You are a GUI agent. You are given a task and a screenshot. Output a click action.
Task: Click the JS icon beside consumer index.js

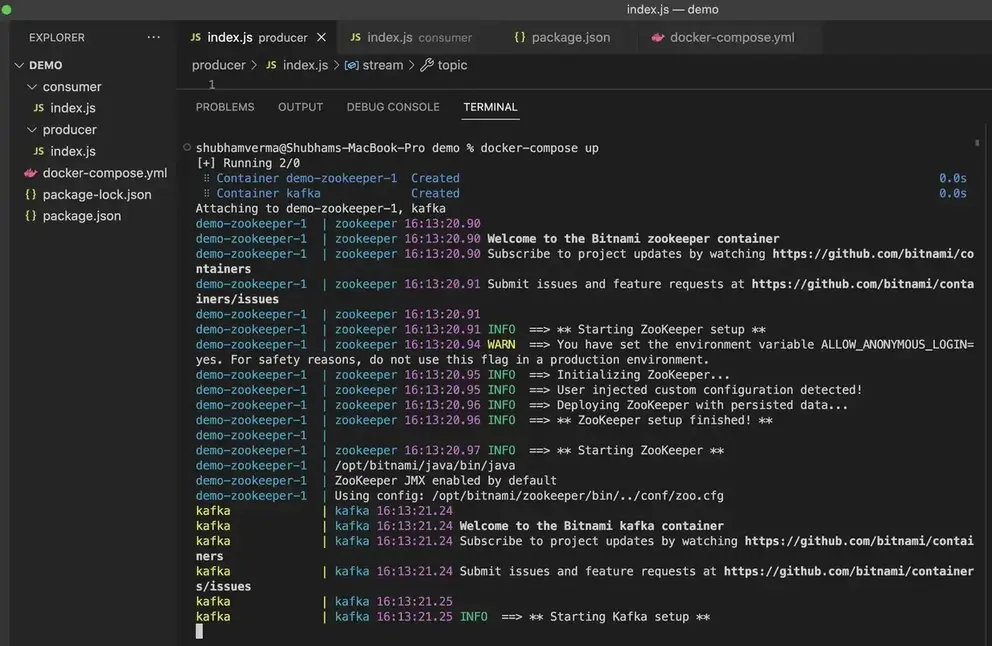39,108
